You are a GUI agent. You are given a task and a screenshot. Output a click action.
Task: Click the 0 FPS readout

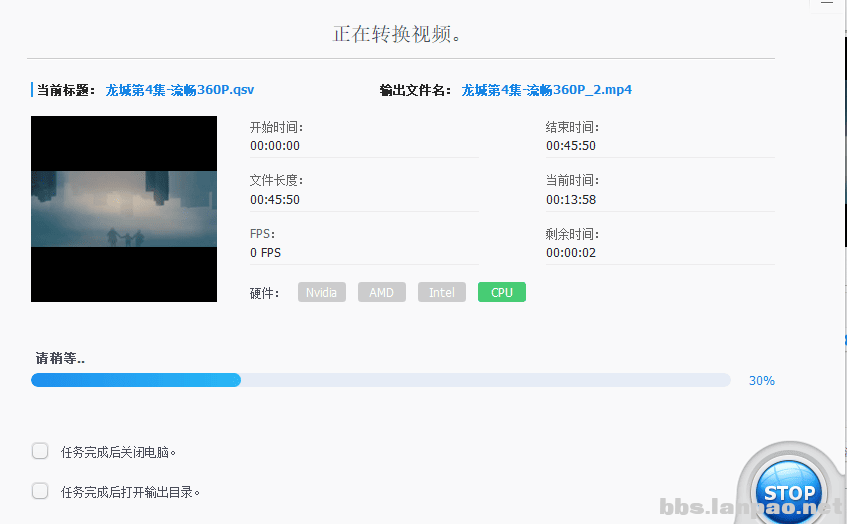(x=266, y=253)
